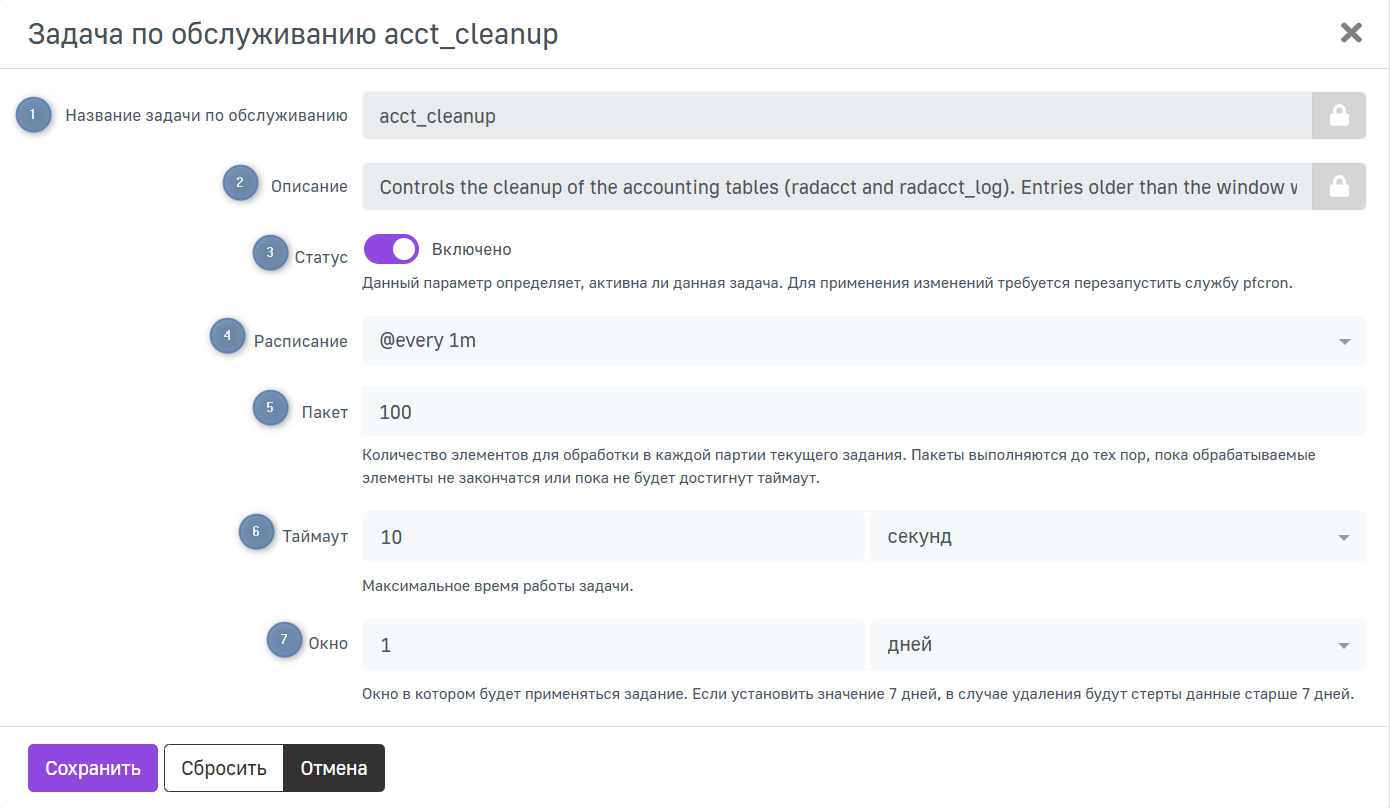Click the lock icon beside task name field
The width and height of the screenshot is (1390, 808).
1338,116
